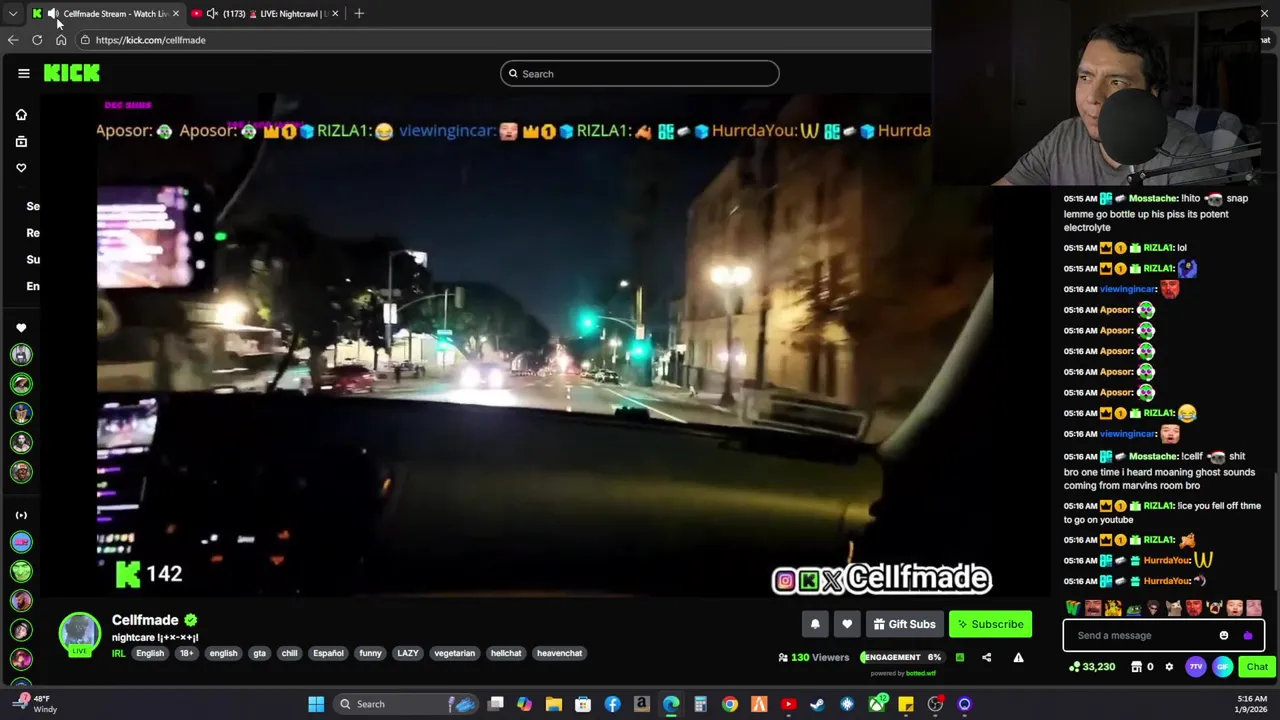Open chat settings gear
The height and width of the screenshot is (720, 1280).
pyautogui.click(x=1169, y=667)
